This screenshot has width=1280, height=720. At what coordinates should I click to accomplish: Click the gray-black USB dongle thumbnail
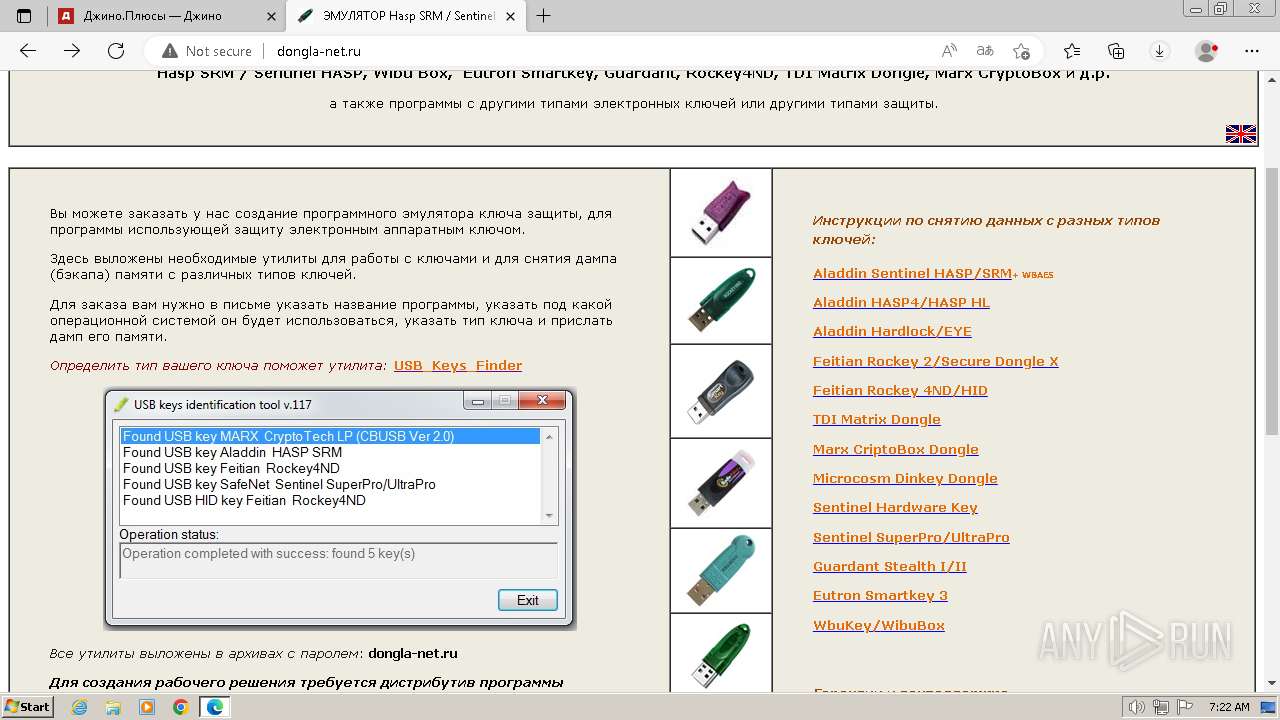[x=721, y=391]
